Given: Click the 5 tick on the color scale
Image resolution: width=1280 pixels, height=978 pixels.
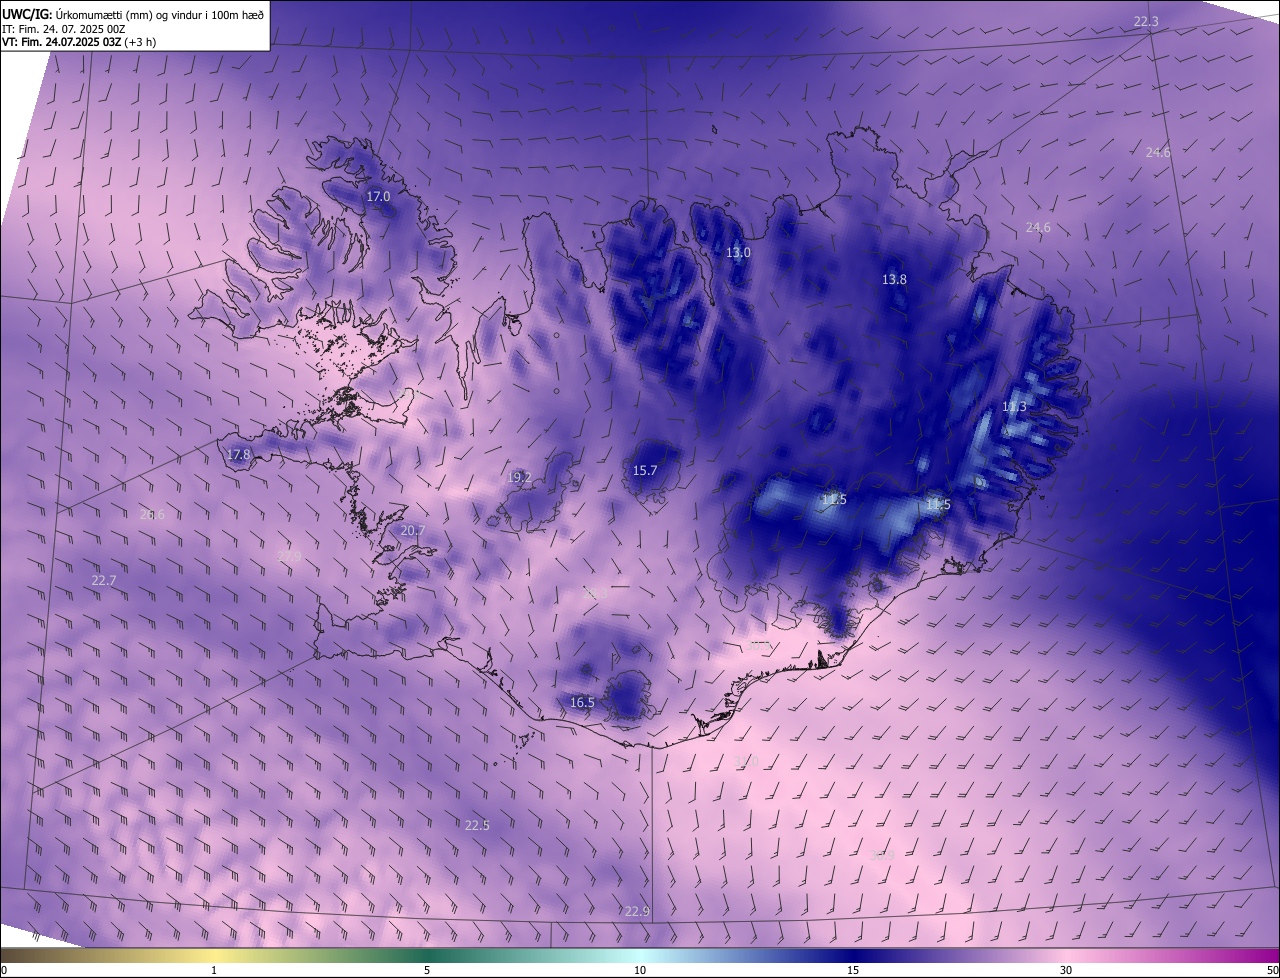Looking at the screenshot, I should (x=427, y=971).
